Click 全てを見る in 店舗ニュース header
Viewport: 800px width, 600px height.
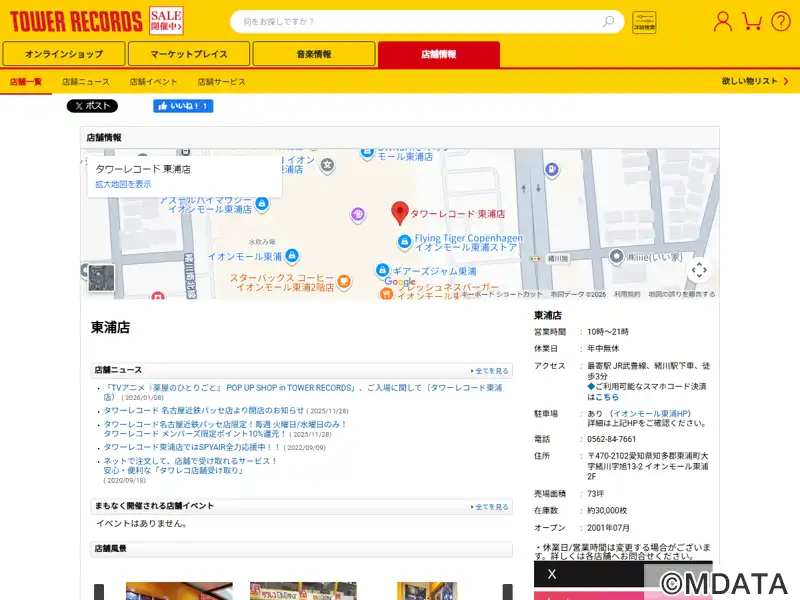(489, 371)
